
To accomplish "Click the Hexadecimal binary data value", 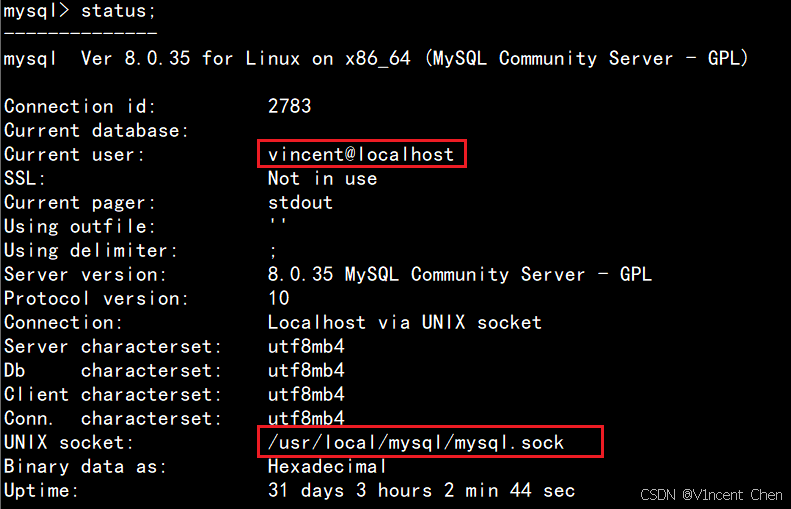I will [327, 466].
